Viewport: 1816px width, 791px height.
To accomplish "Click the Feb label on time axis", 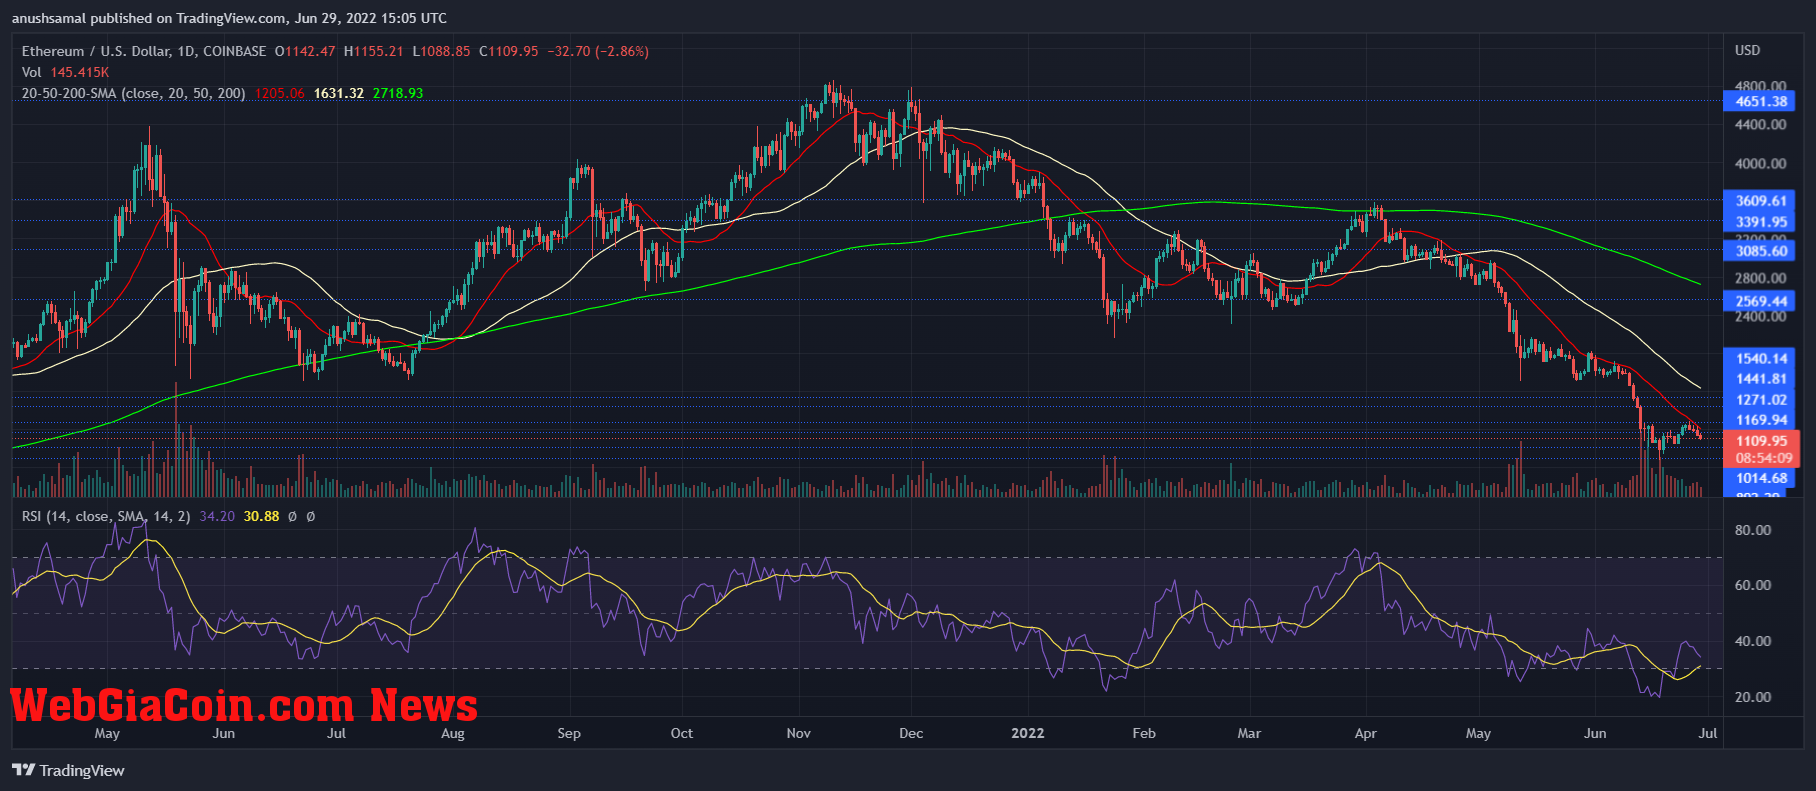I will (1144, 733).
